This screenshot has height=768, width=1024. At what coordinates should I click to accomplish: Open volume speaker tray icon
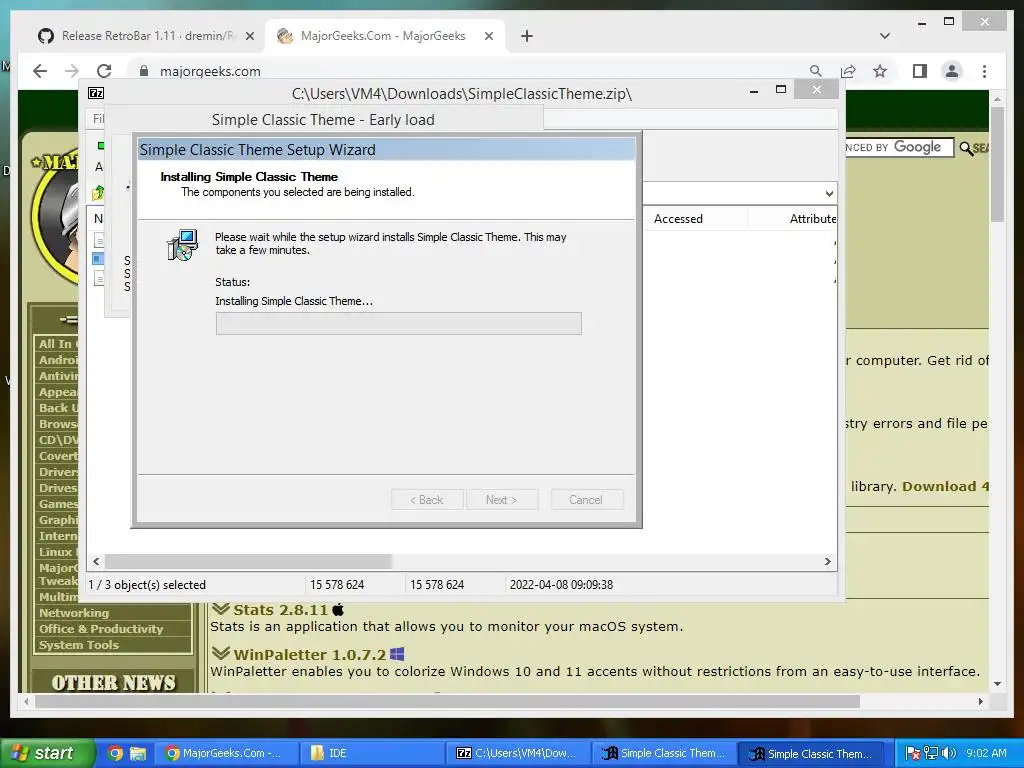coord(948,754)
